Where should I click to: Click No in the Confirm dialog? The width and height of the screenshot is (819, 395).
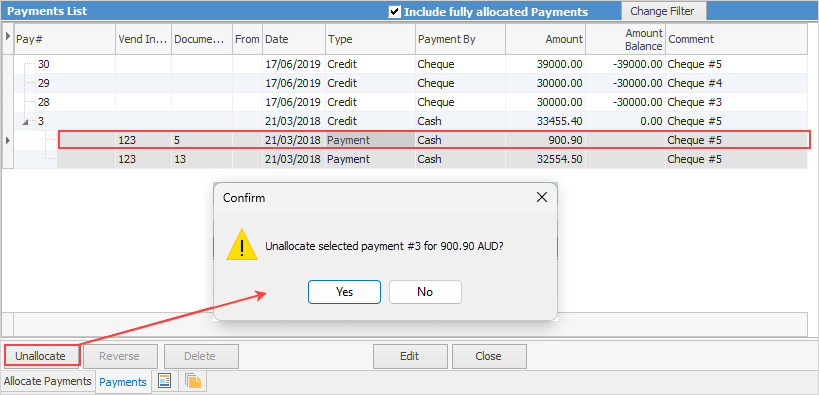pos(425,292)
